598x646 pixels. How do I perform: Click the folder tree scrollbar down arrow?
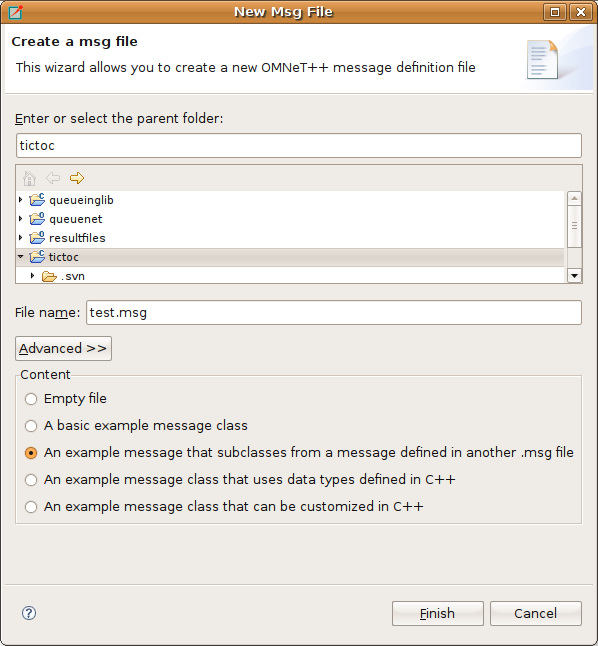pos(575,276)
